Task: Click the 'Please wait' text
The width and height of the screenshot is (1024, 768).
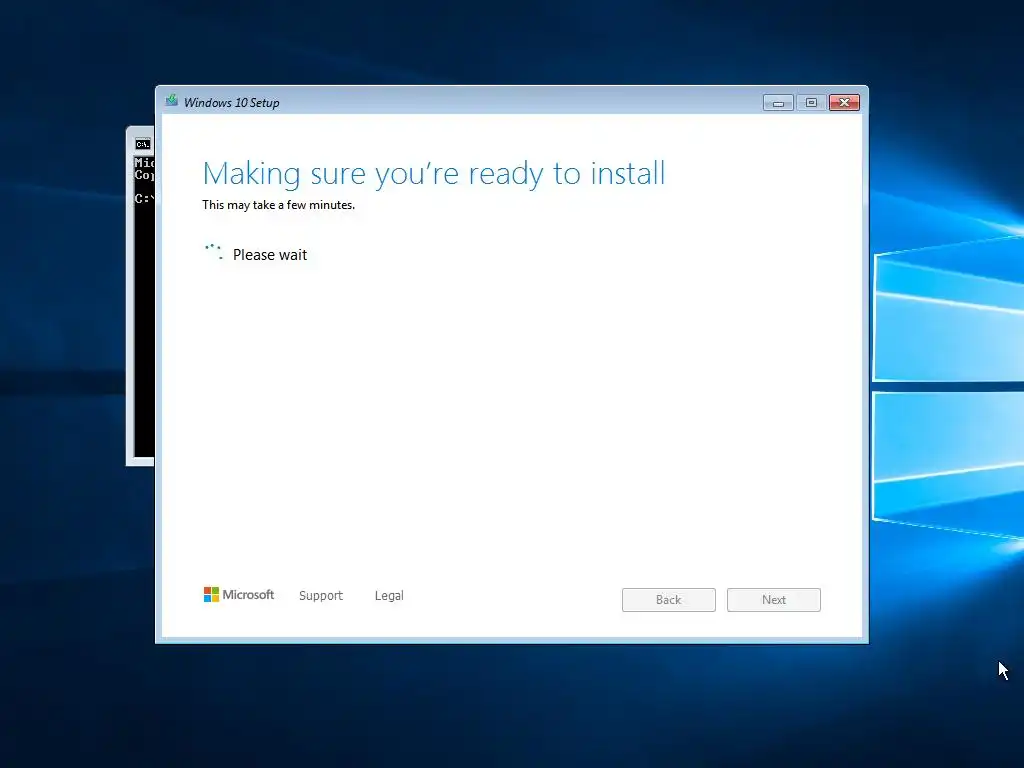Action: tap(270, 255)
